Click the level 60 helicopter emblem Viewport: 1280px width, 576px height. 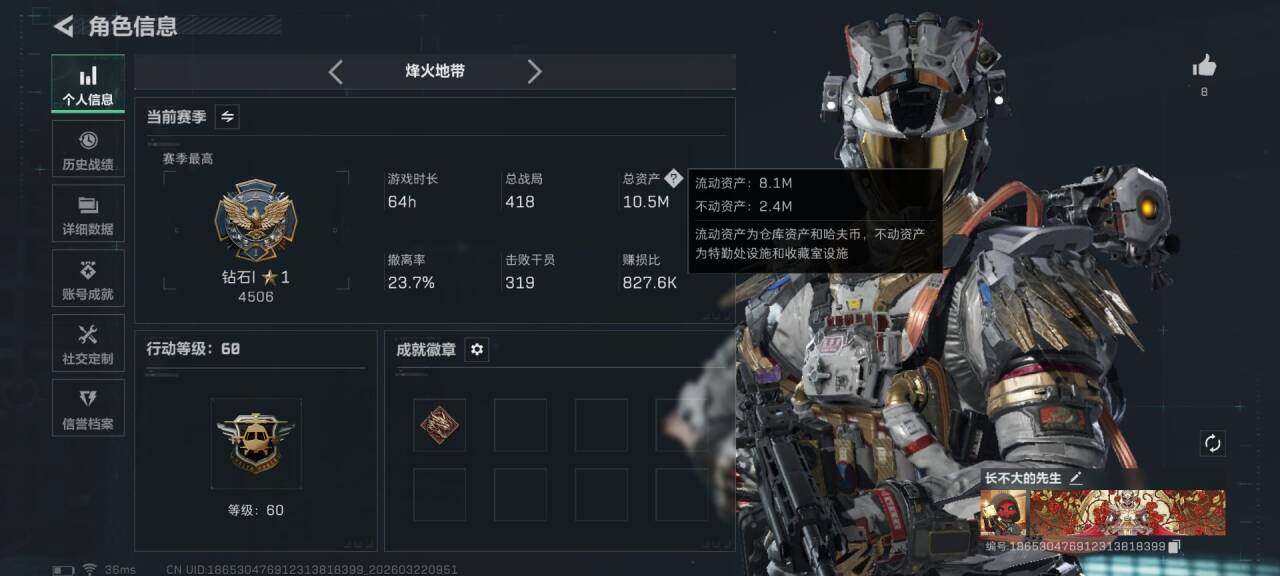pyautogui.click(x=255, y=444)
